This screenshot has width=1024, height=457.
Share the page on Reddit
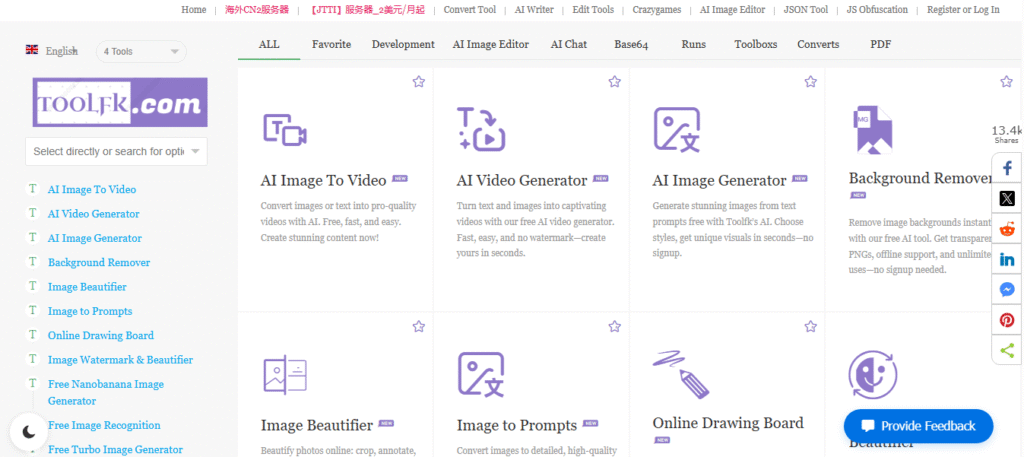(x=1007, y=229)
